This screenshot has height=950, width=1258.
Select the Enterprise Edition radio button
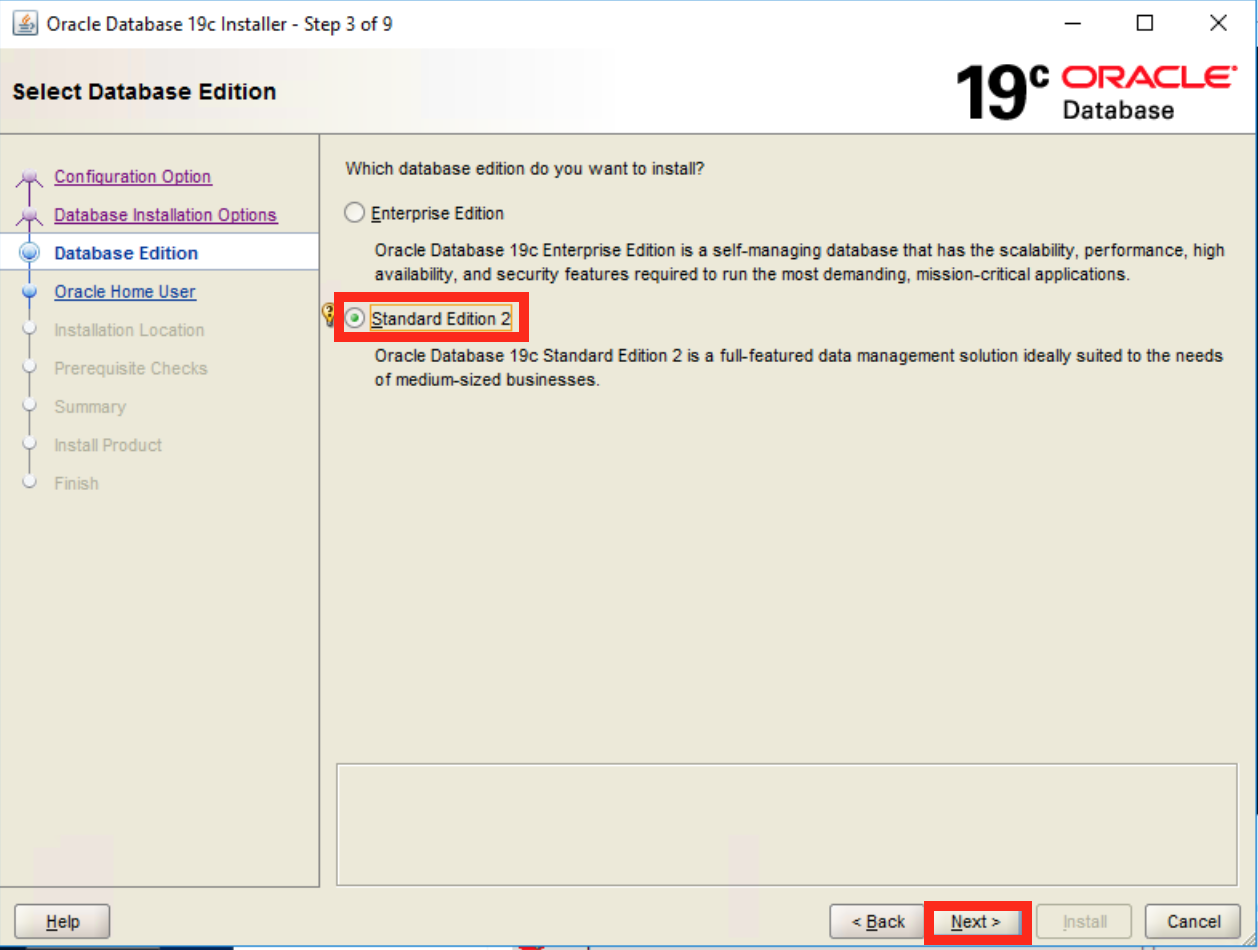click(354, 213)
